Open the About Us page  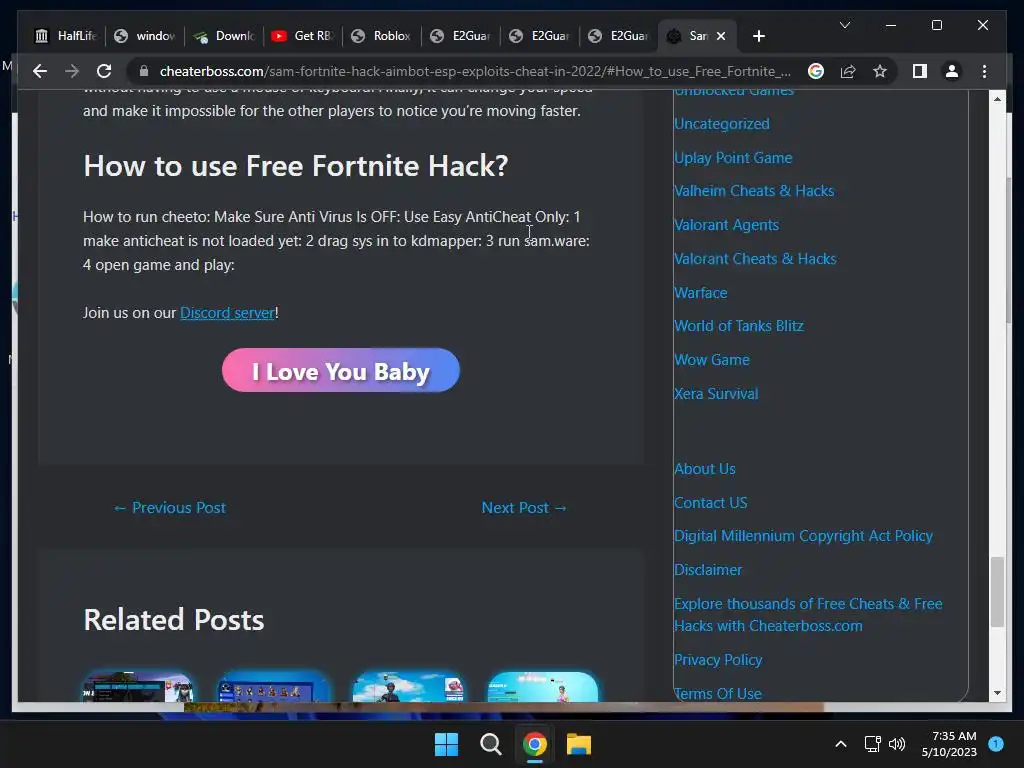coord(705,469)
